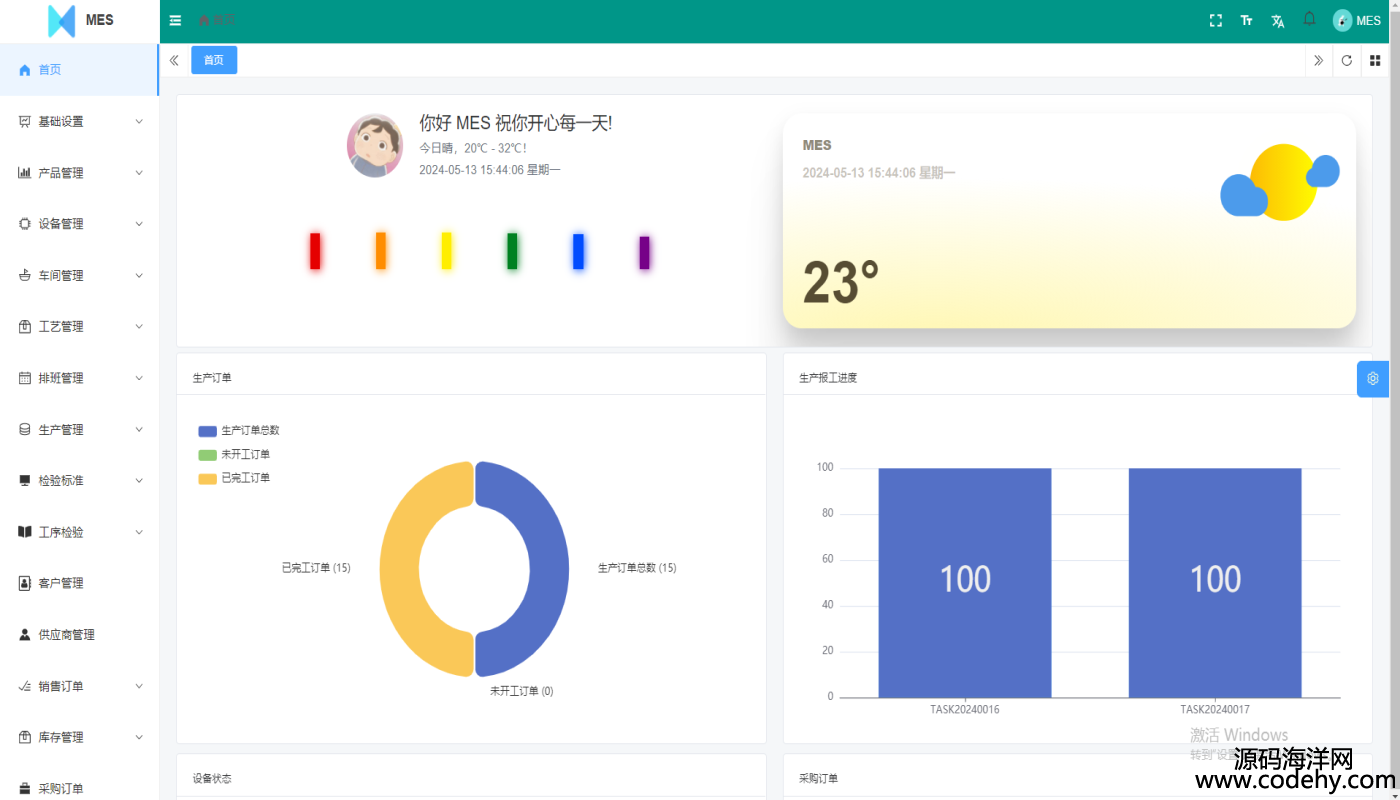Open 客户管理 in the sidebar
The image size is (1400, 800).
79,583
